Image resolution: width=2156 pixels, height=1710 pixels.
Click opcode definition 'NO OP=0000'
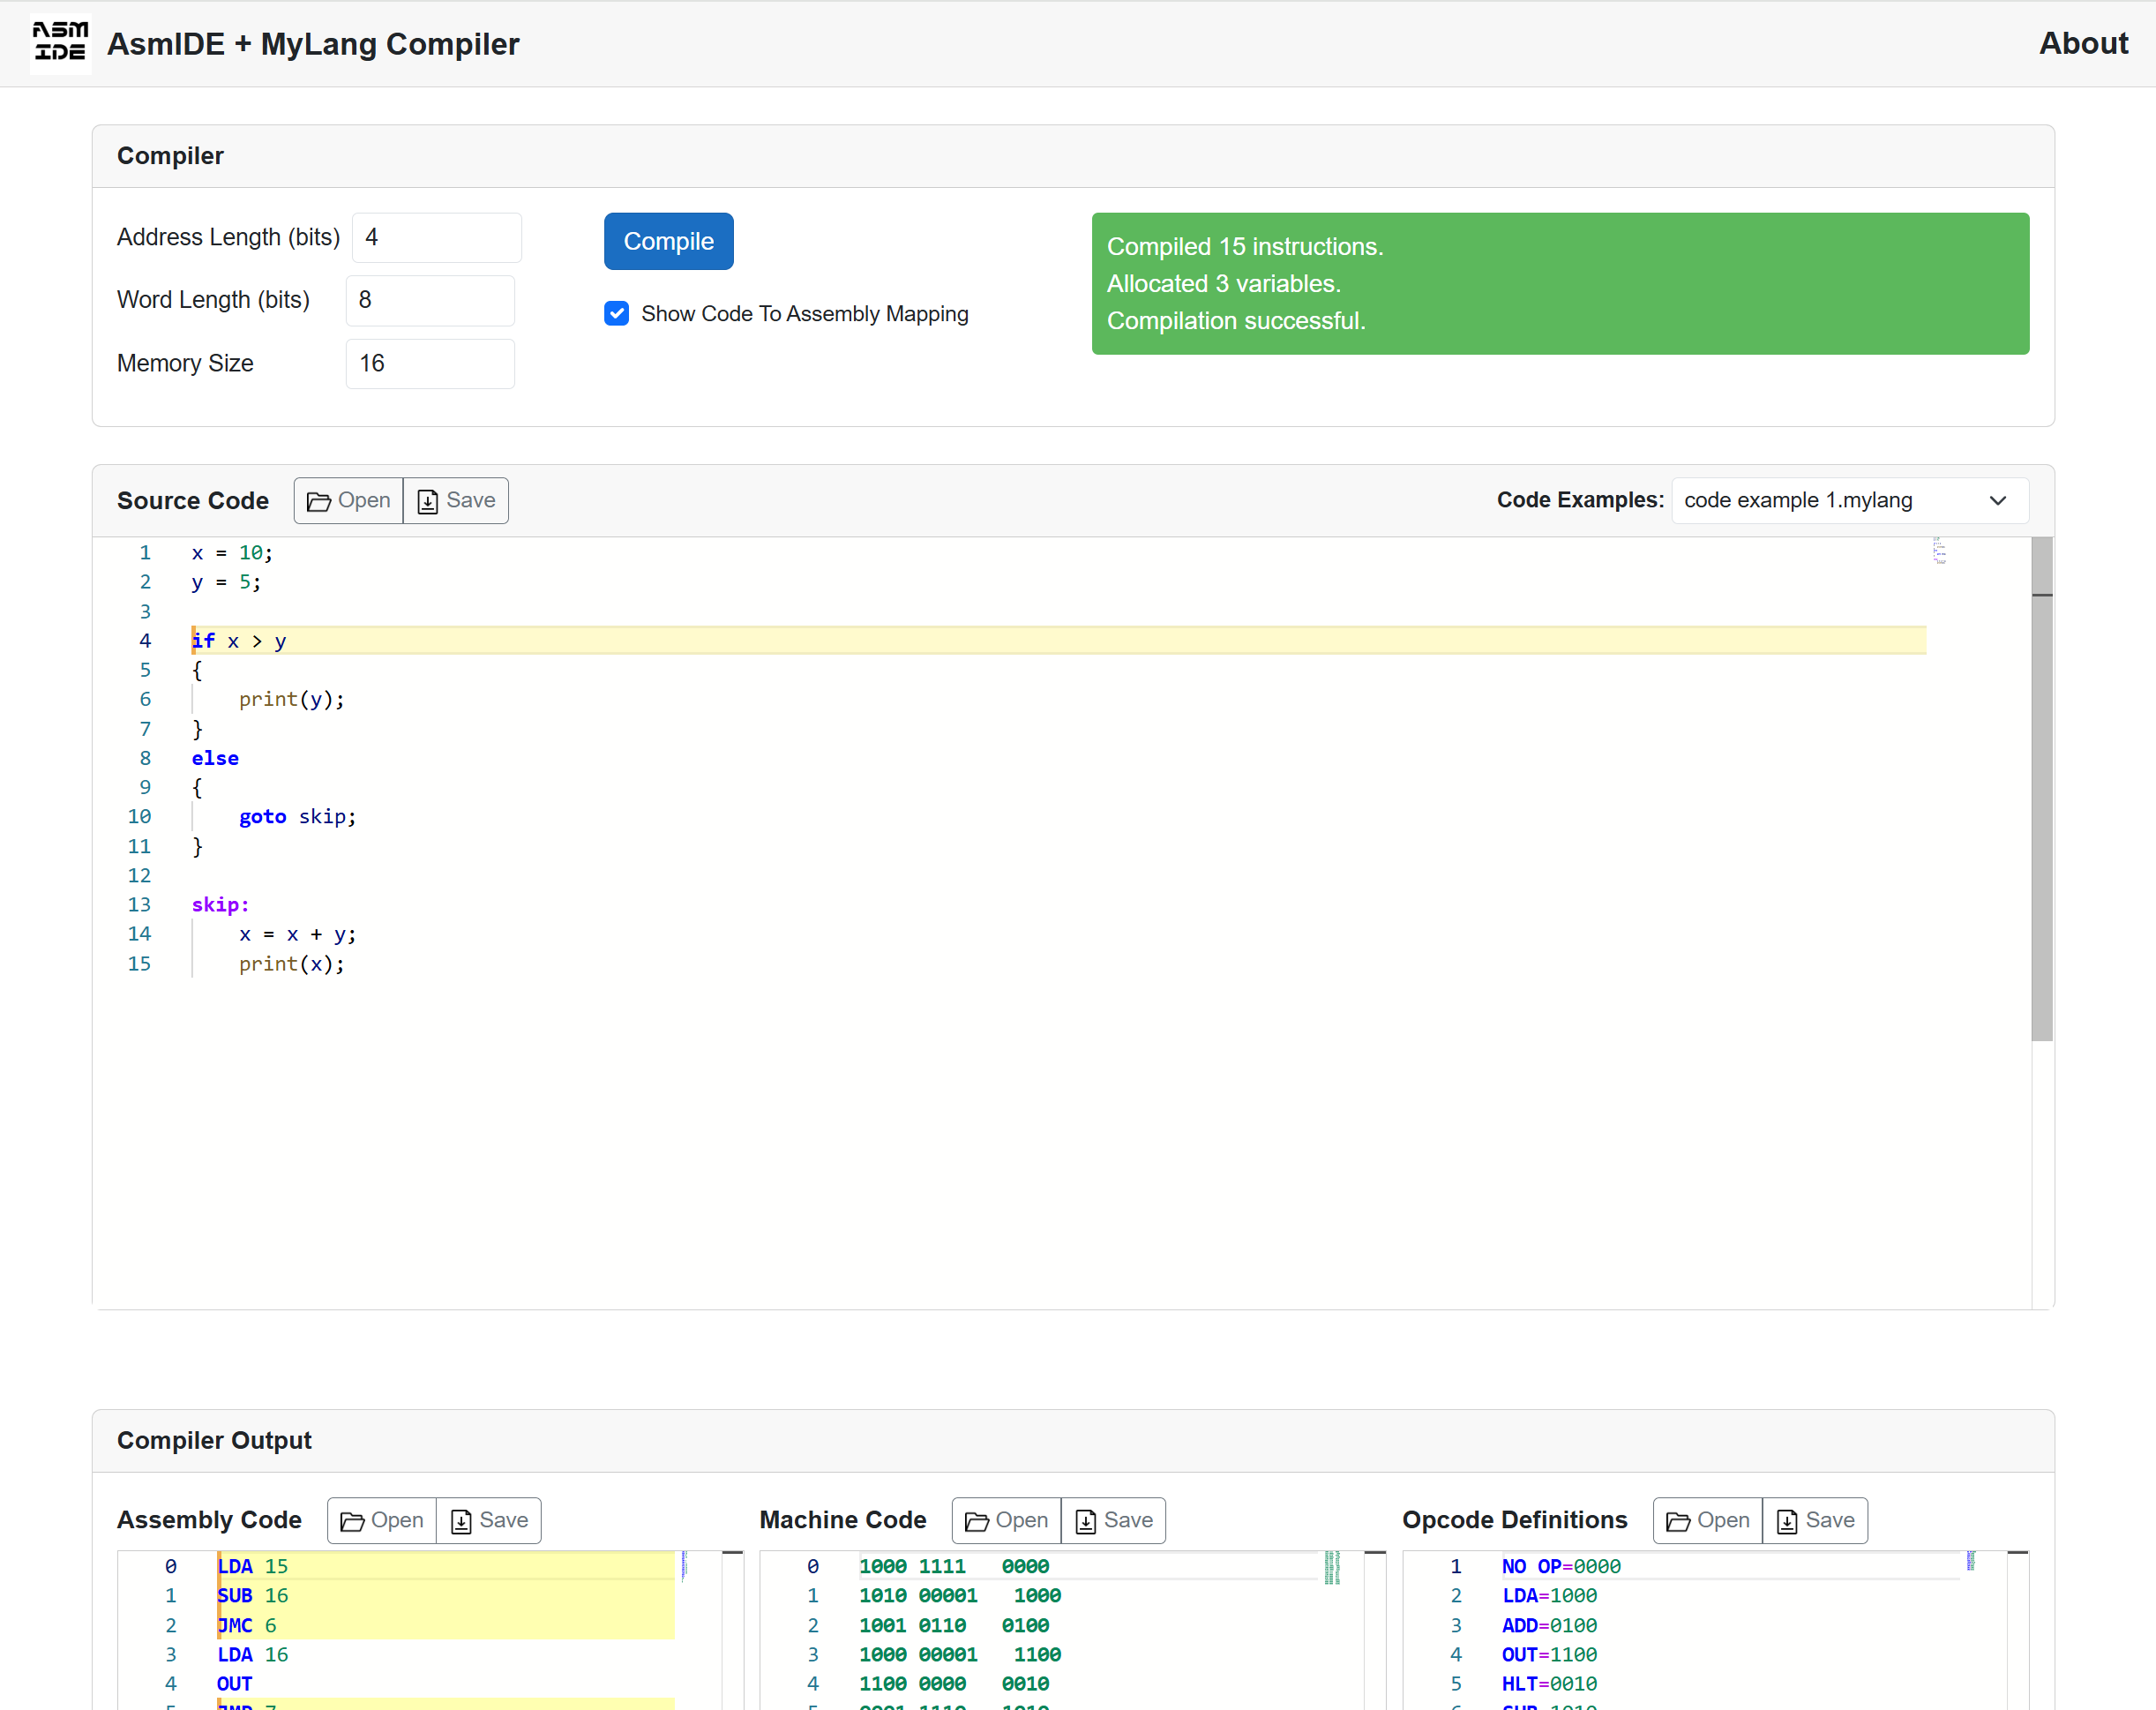(x=1561, y=1566)
